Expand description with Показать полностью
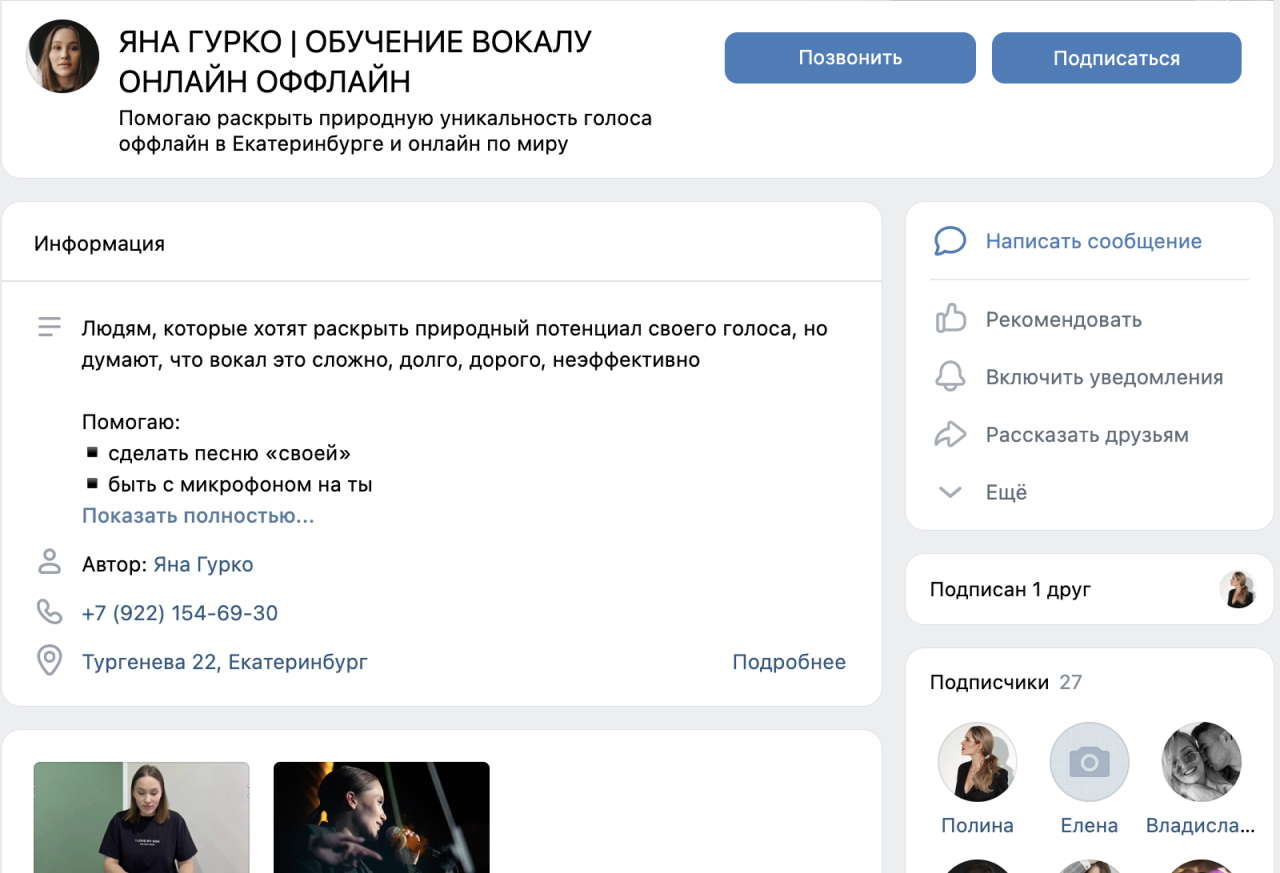The height and width of the screenshot is (873, 1280). click(x=198, y=516)
